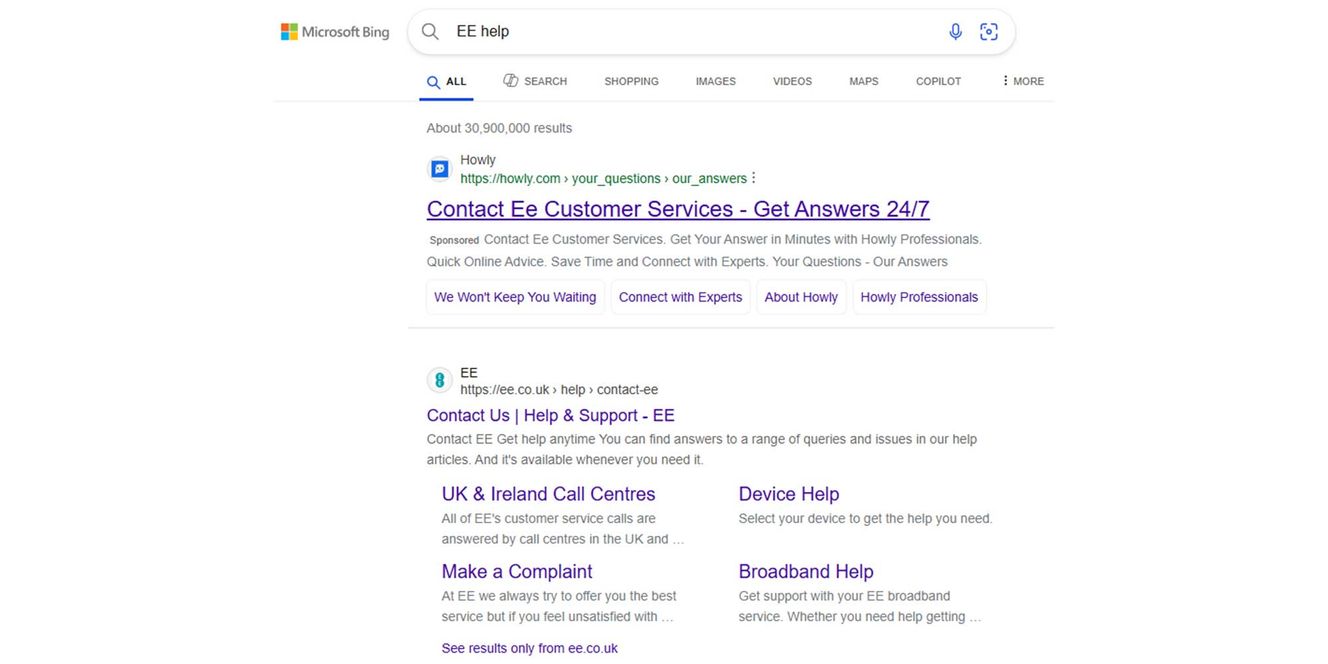Click the Howly site favicon
Viewport: 1328px width, 664px height.
click(439, 169)
